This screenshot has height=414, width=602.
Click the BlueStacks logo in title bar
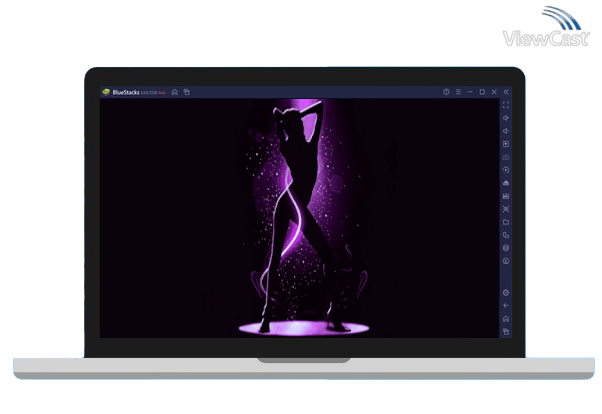(106, 92)
